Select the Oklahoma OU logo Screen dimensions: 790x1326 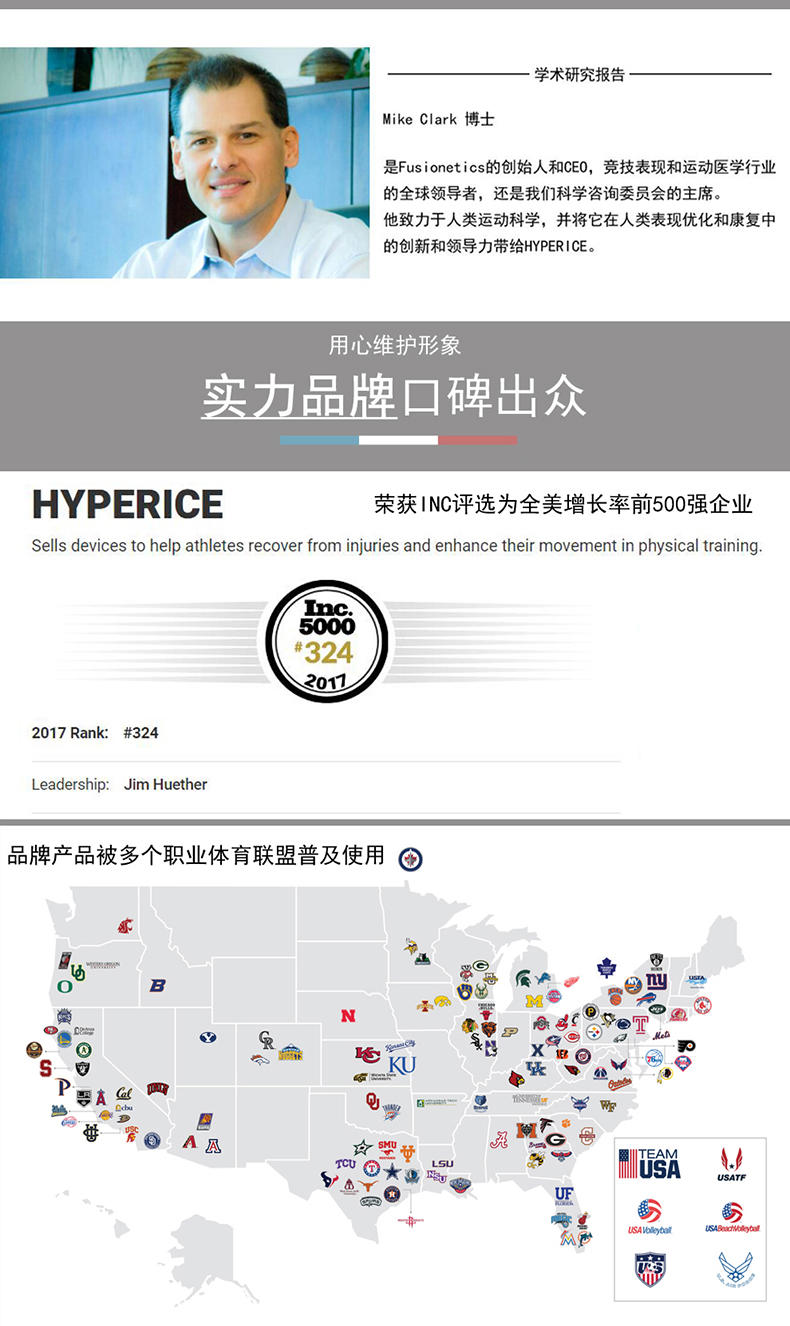pyautogui.click(x=373, y=1101)
